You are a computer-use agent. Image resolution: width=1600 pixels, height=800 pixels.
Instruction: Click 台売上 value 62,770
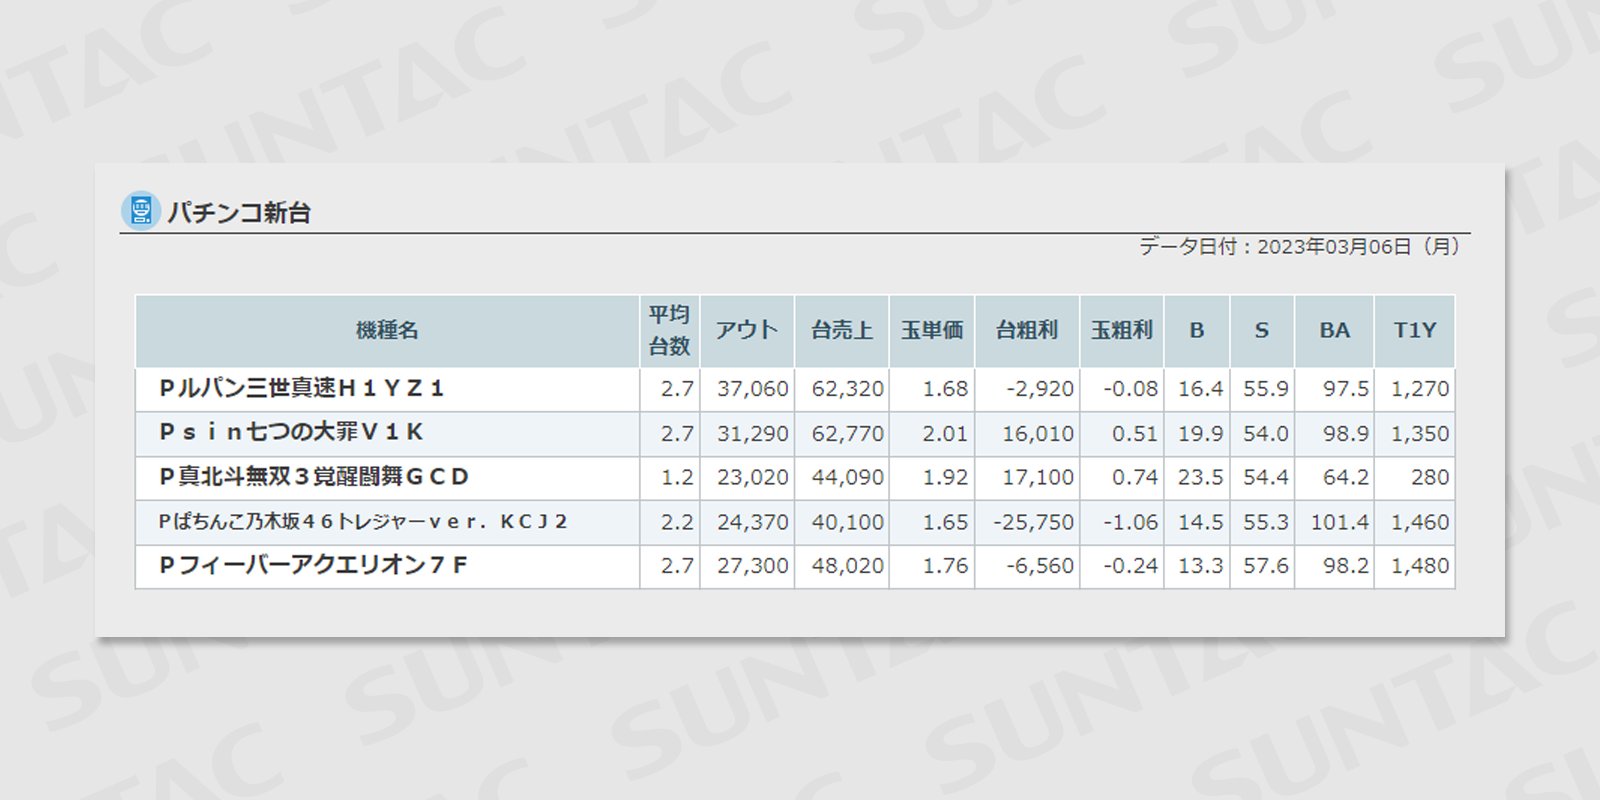(x=848, y=434)
